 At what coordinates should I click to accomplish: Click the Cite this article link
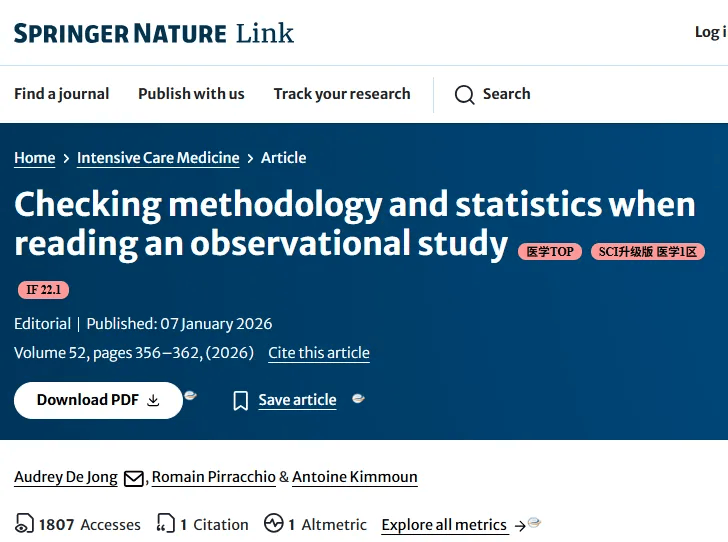[x=319, y=353]
